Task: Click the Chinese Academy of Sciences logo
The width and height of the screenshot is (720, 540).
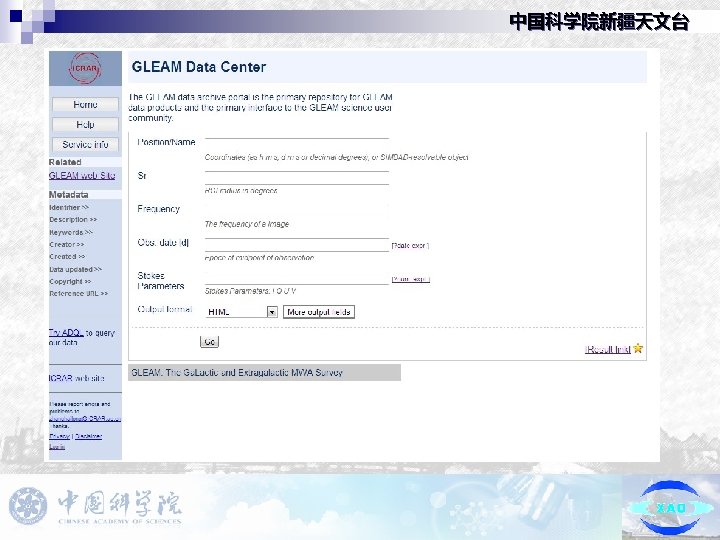Action: point(95,506)
